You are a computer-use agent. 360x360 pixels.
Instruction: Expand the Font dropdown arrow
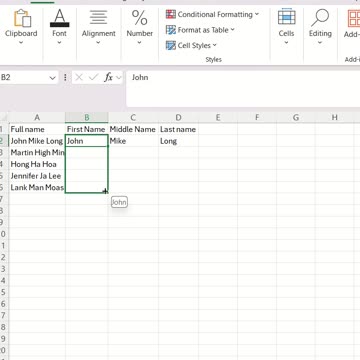click(59, 42)
